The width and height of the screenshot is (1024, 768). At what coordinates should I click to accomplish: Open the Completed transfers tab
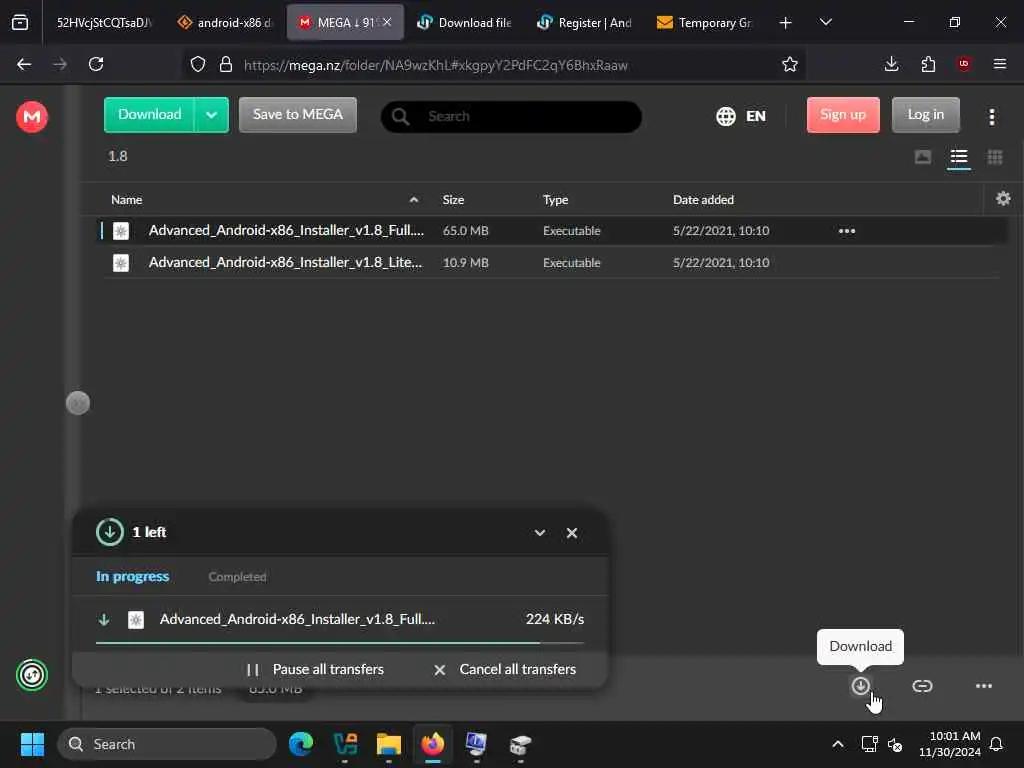237,577
